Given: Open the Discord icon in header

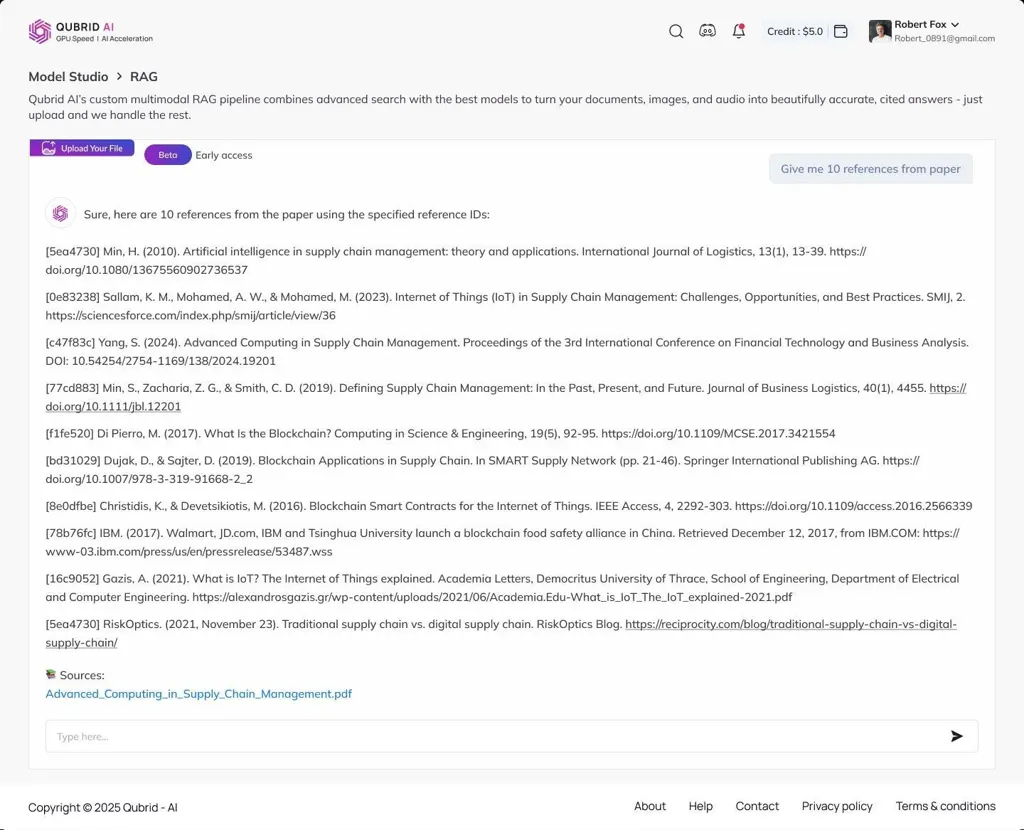Looking at the screenshot, I should pyautogui.click(x=707, y=31).
